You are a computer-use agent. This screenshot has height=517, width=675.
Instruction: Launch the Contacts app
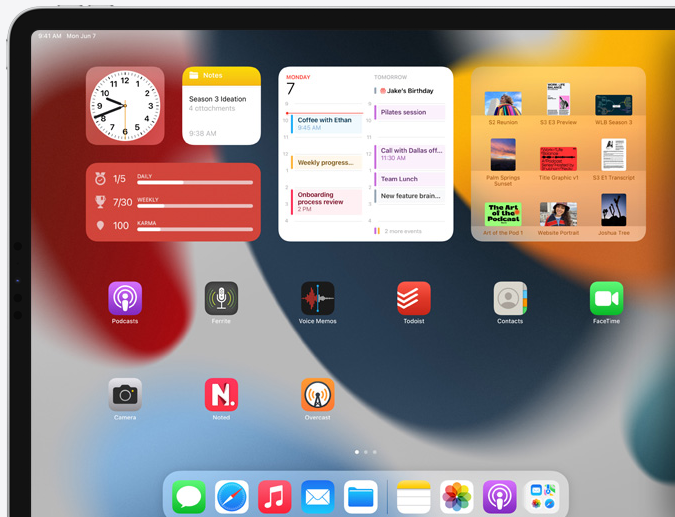(x=510, y=298)
